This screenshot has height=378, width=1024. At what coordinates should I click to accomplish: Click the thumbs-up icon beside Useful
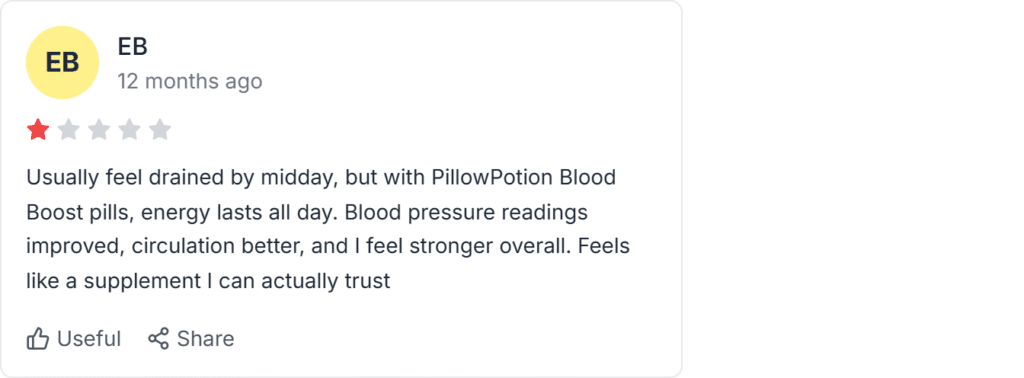pyautogui.click(x=38, y=339)
